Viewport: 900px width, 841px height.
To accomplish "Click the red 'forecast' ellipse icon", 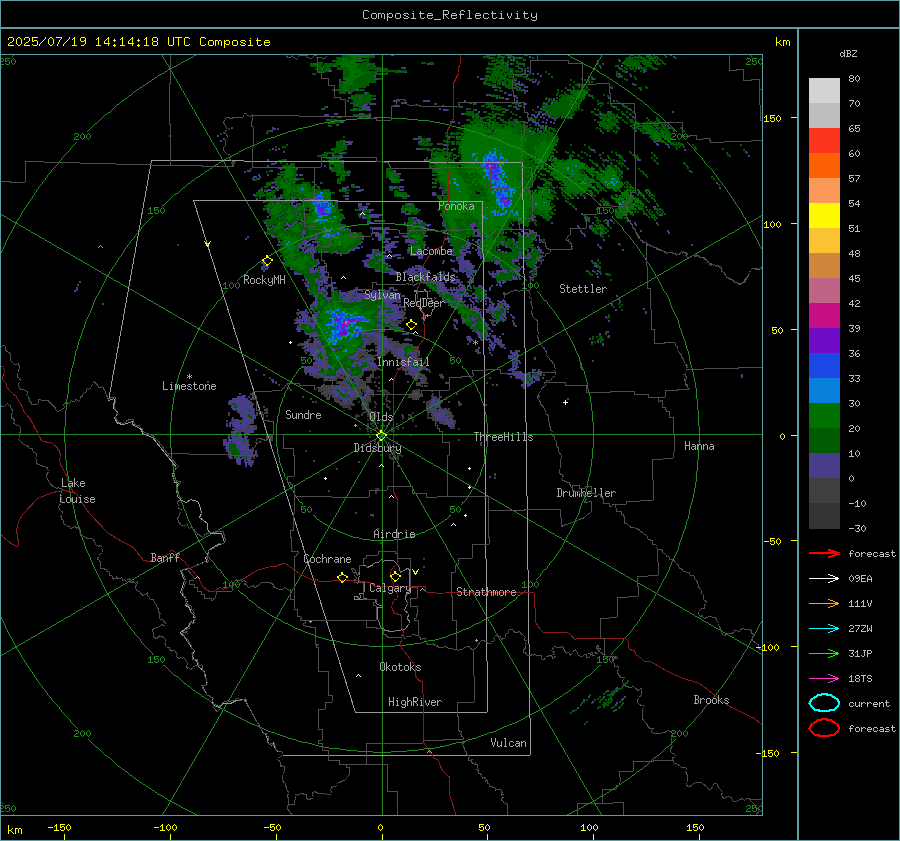I will click(824, 728).
